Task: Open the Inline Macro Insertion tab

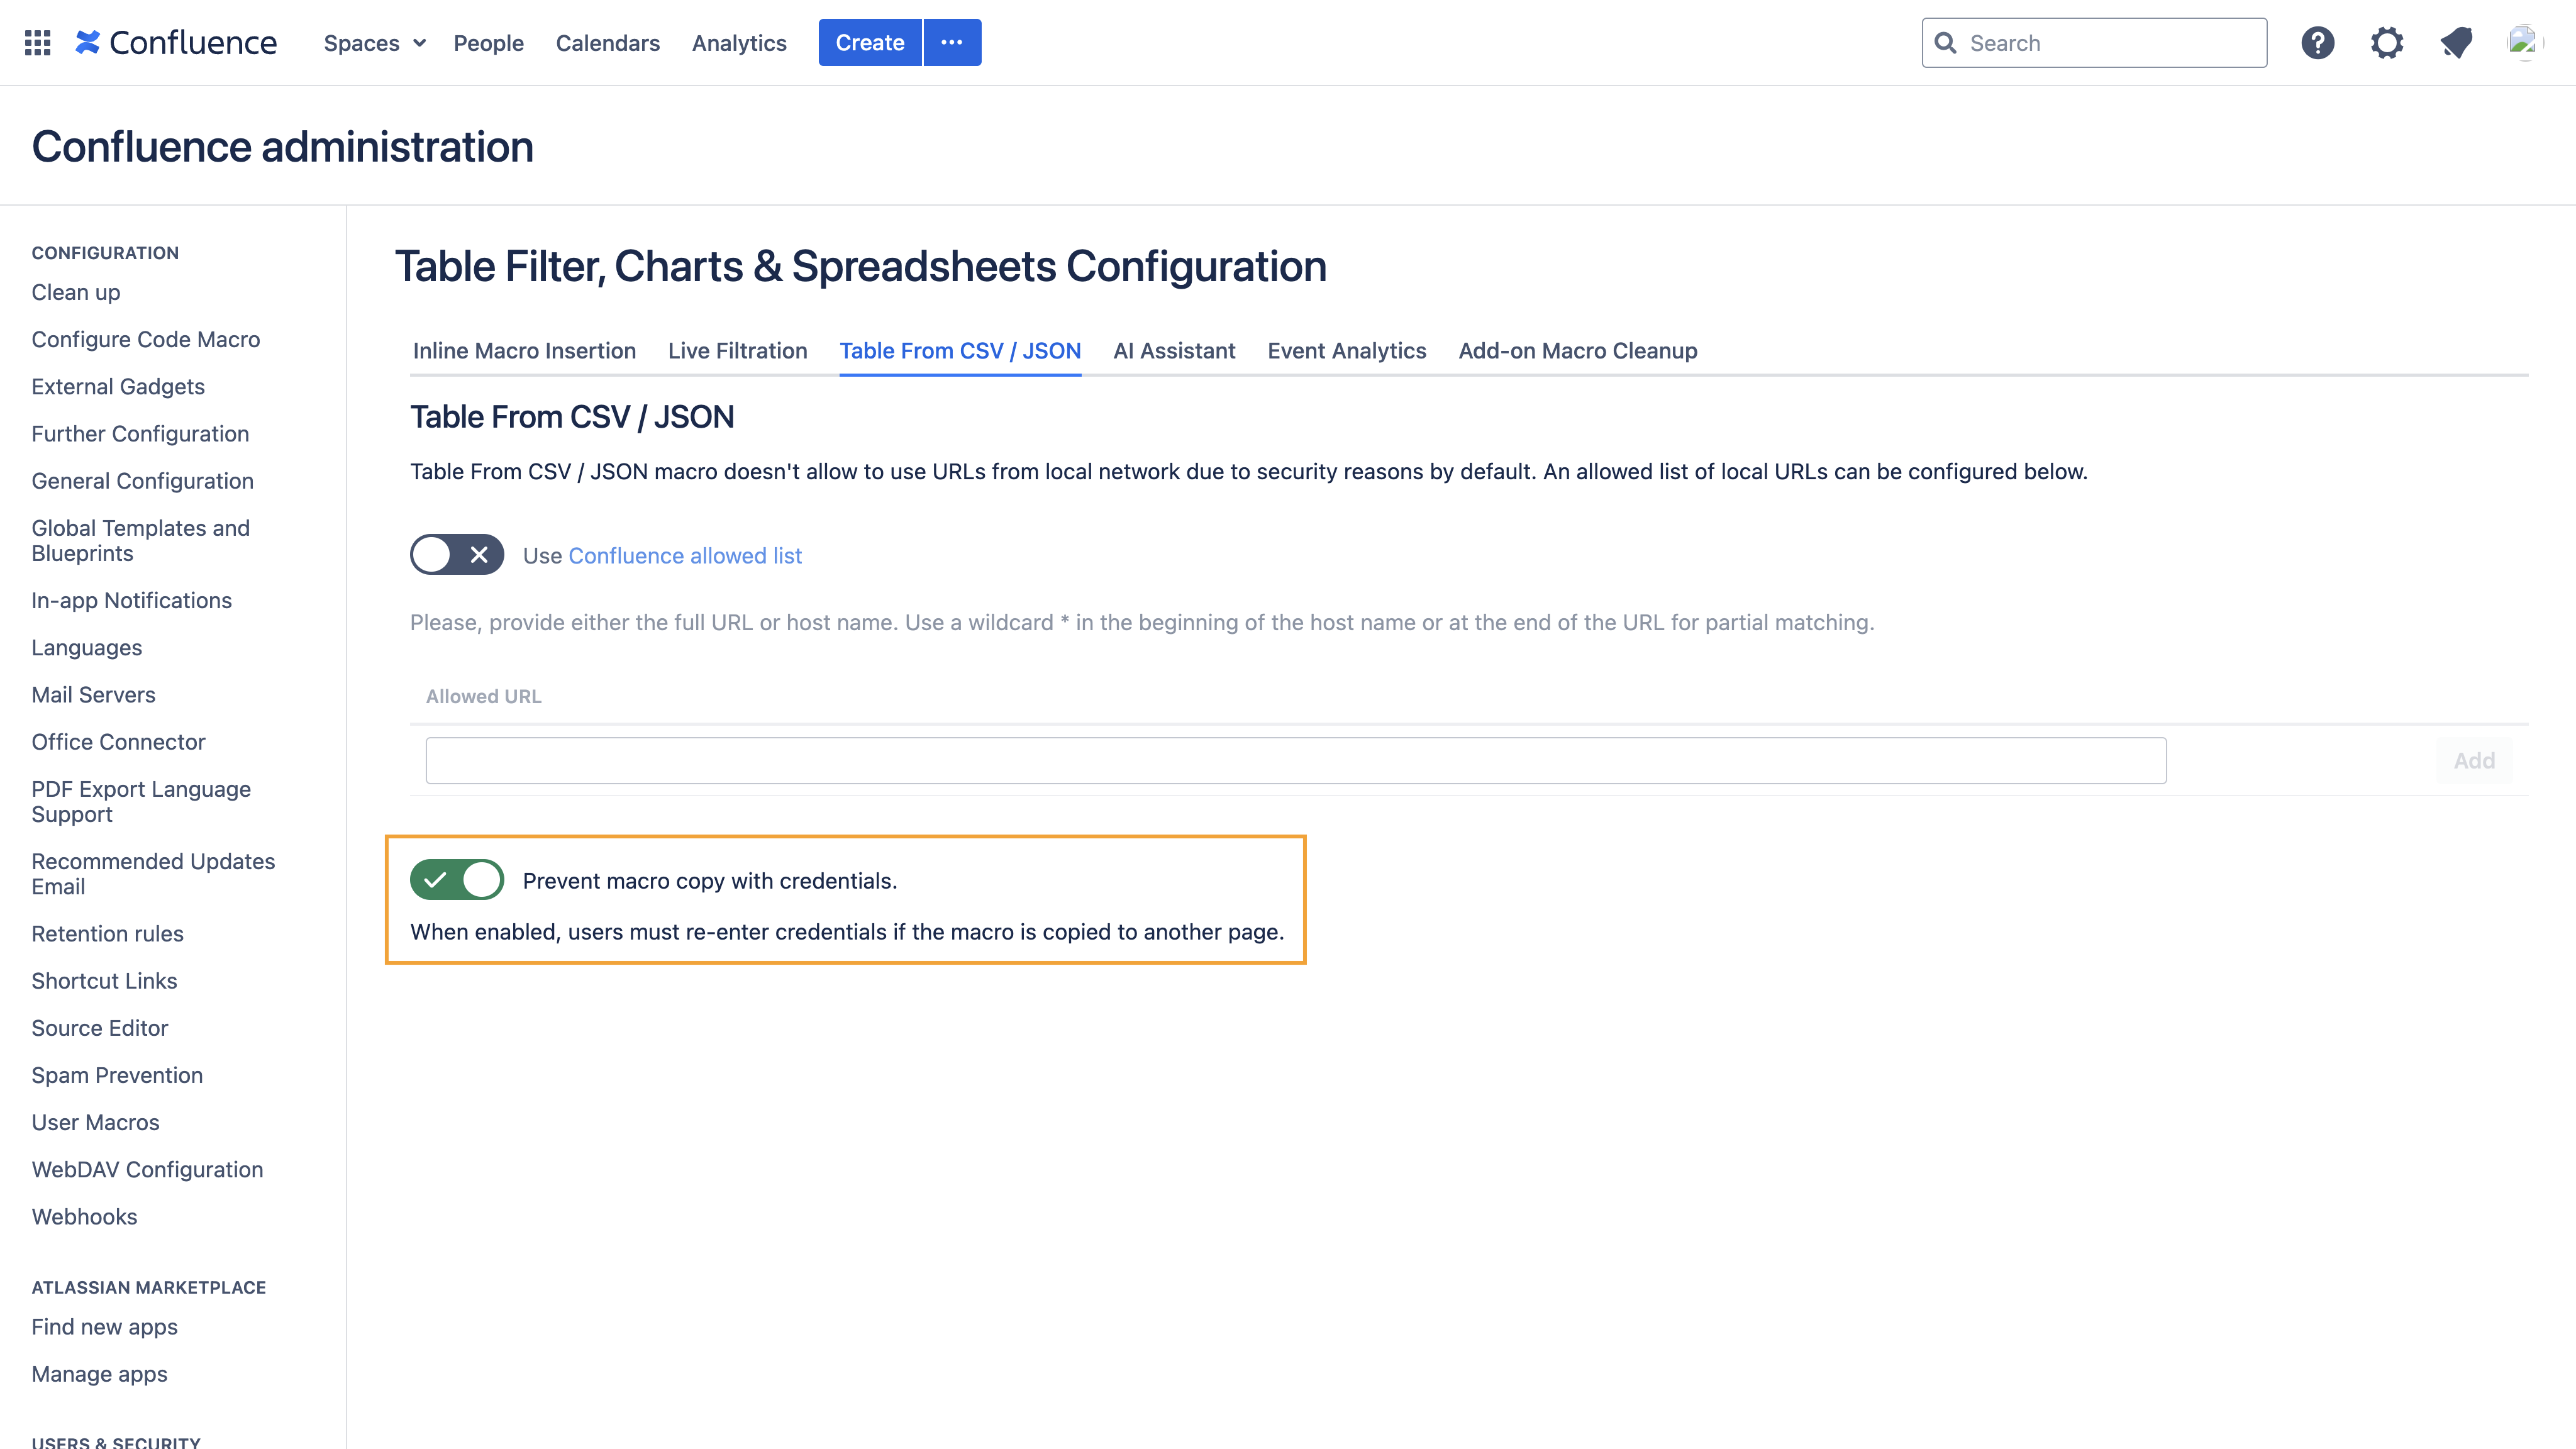Action: click(x=524, y=351)
